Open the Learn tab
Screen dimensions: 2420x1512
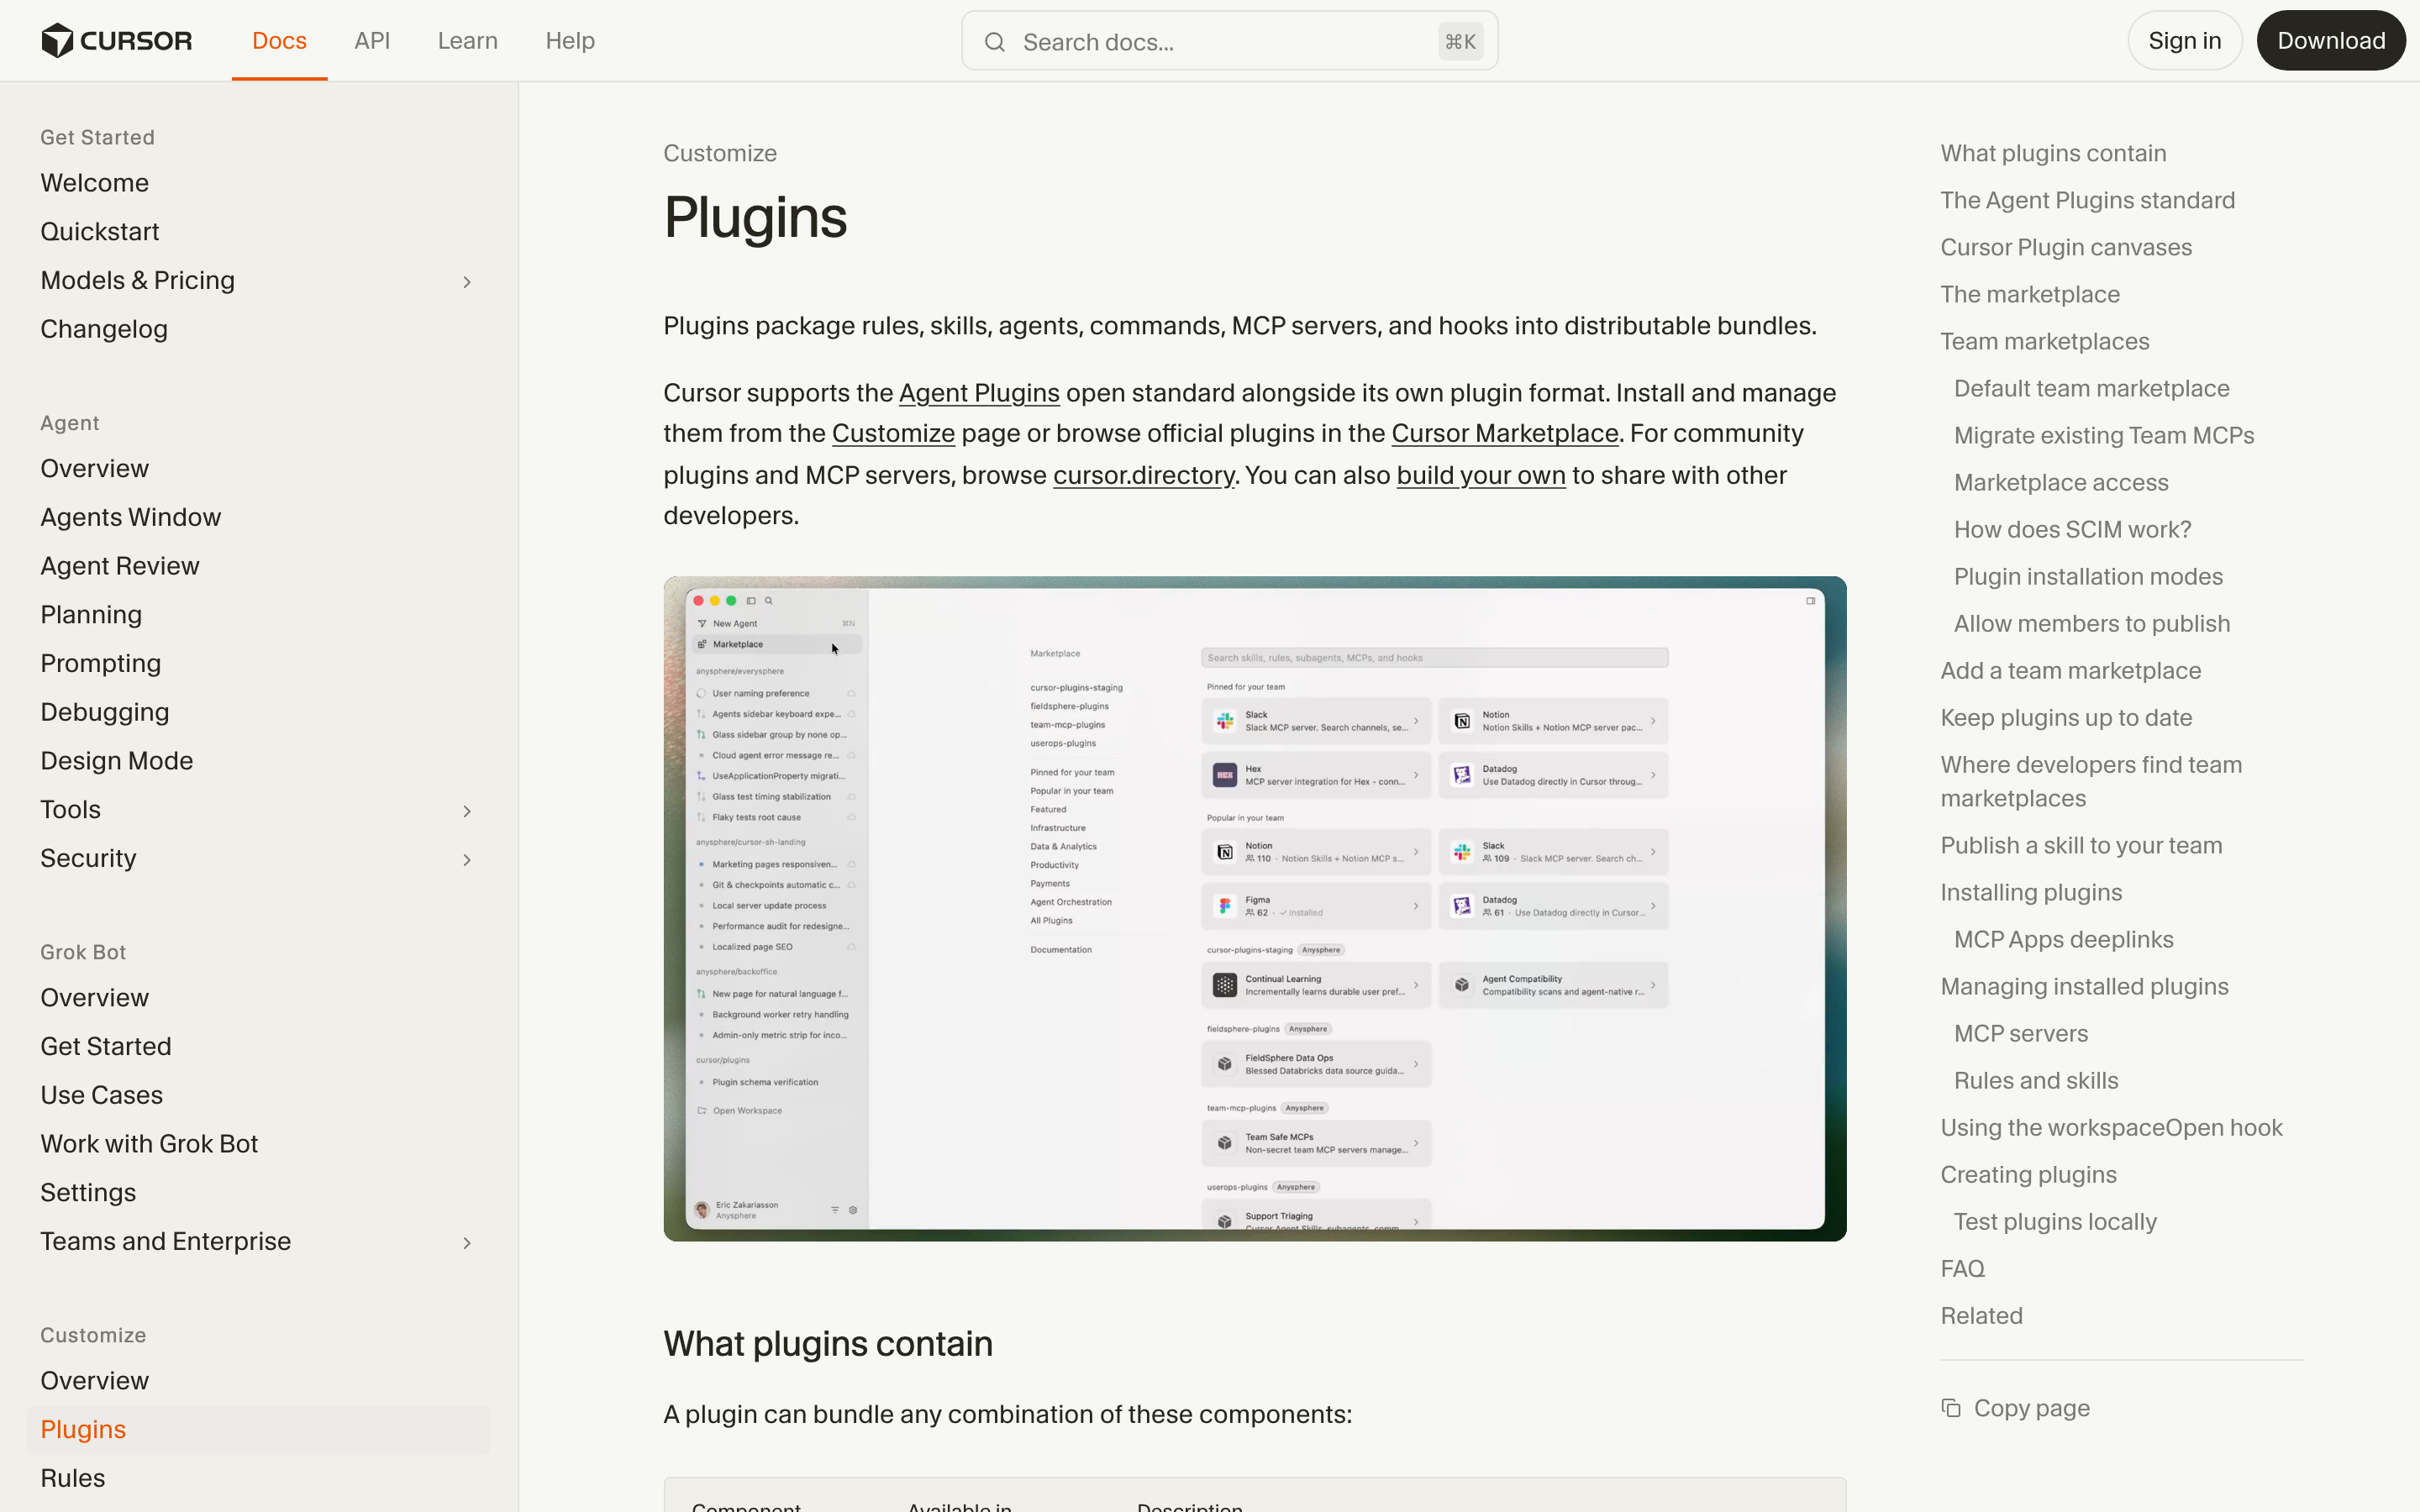(467, 41)
